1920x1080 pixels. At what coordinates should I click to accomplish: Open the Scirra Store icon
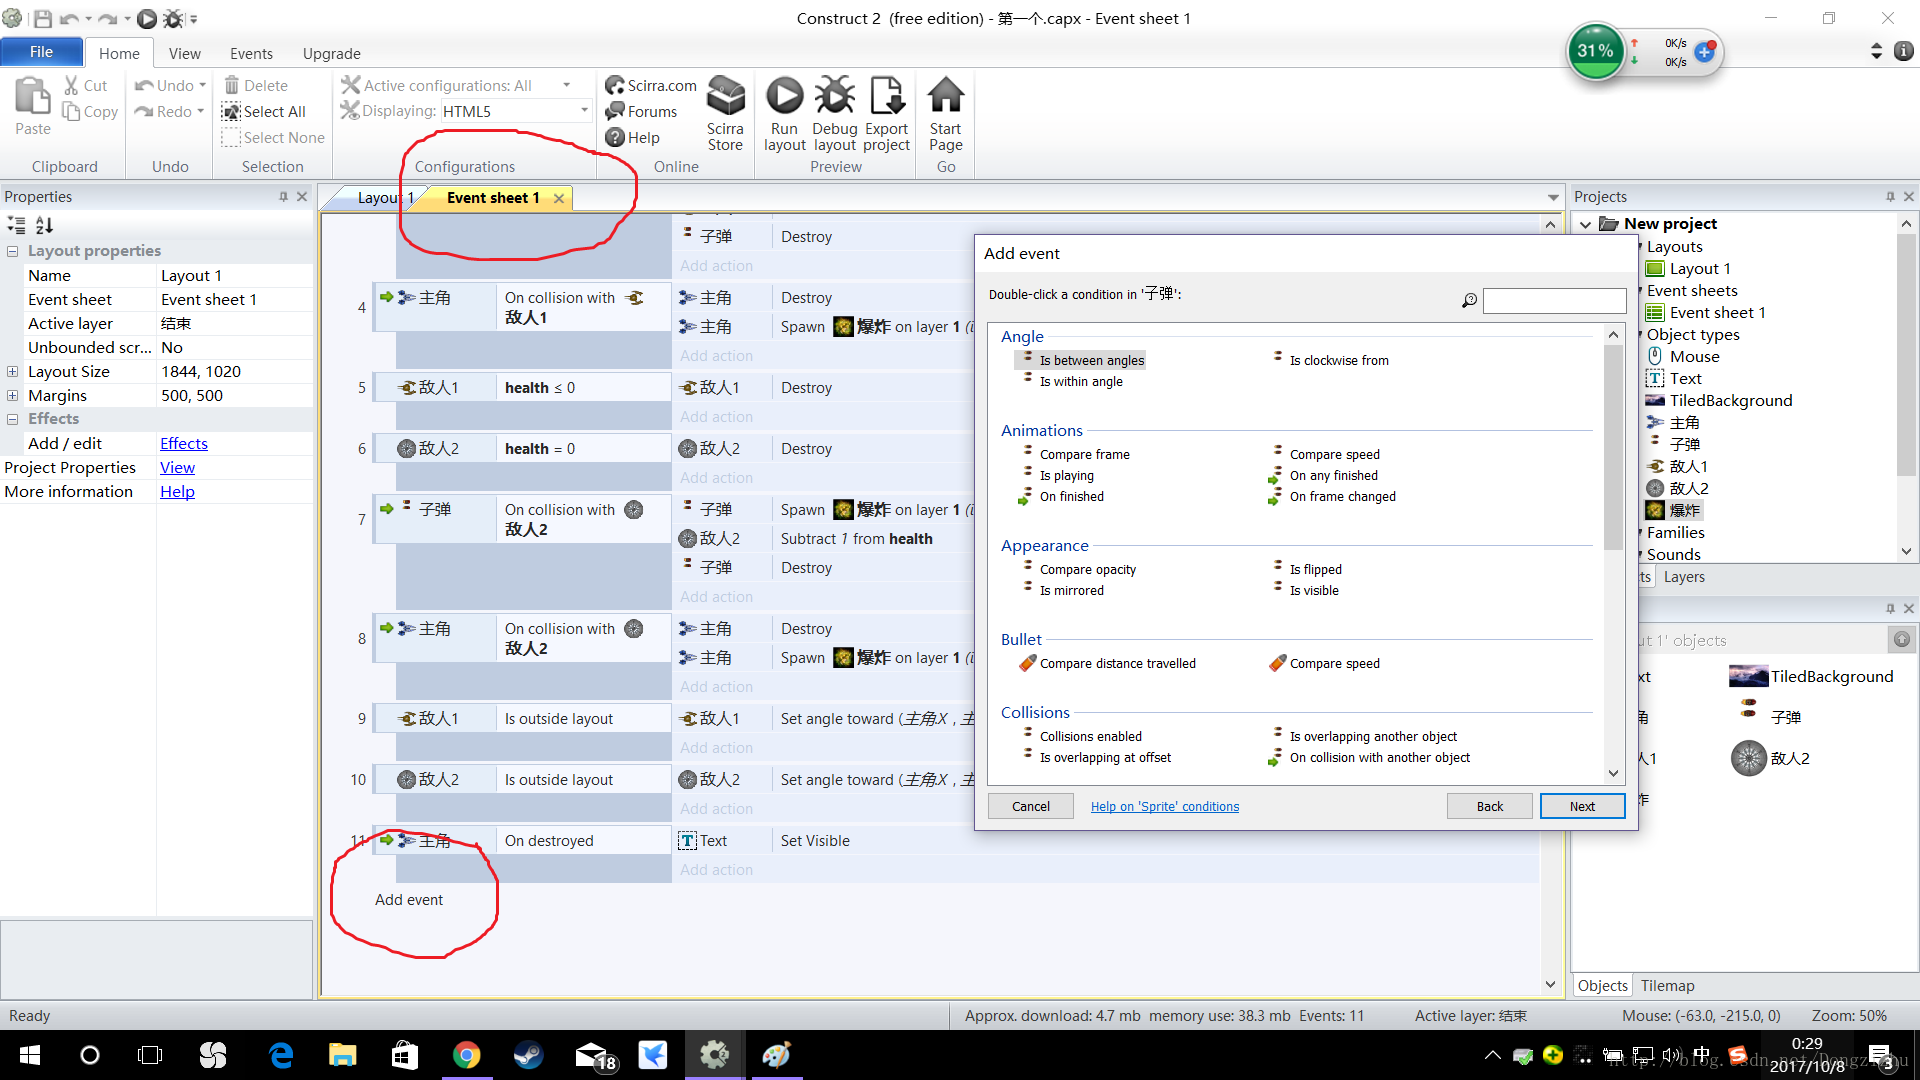pos(725,96)
